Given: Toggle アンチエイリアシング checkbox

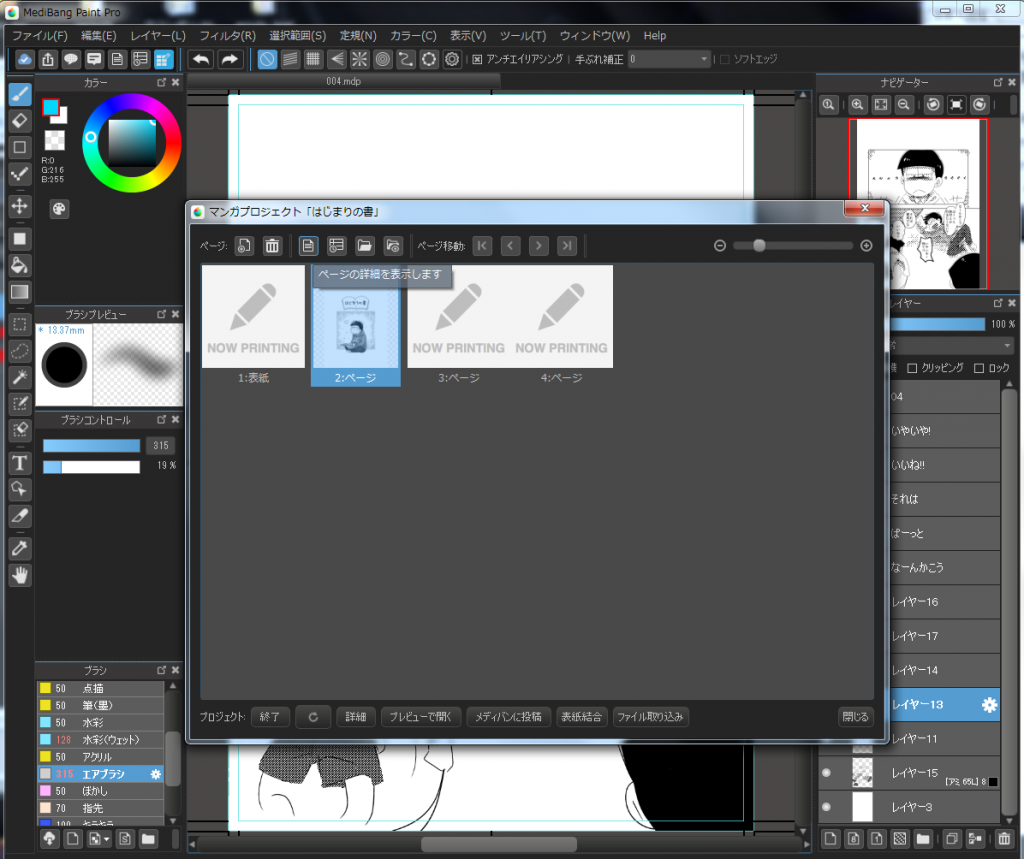Looking at the screenshot, I should pyautogui.click(x=477, y=59).
